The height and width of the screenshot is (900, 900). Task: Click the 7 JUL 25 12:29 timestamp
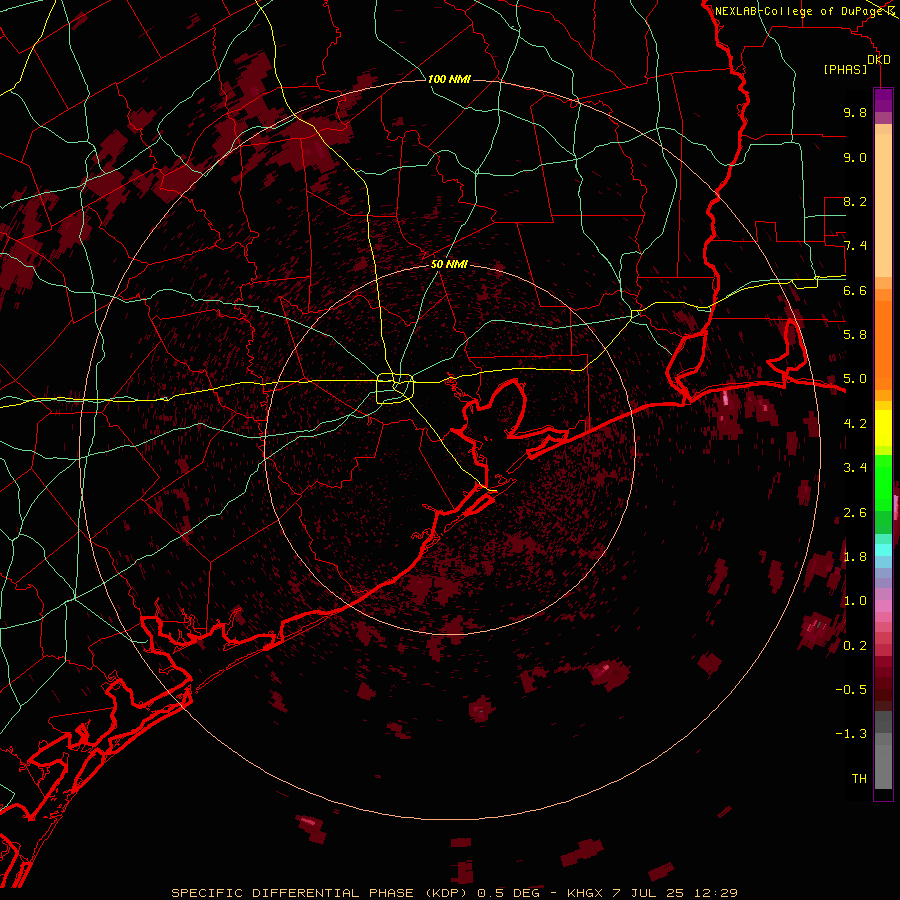click(675, 893)
